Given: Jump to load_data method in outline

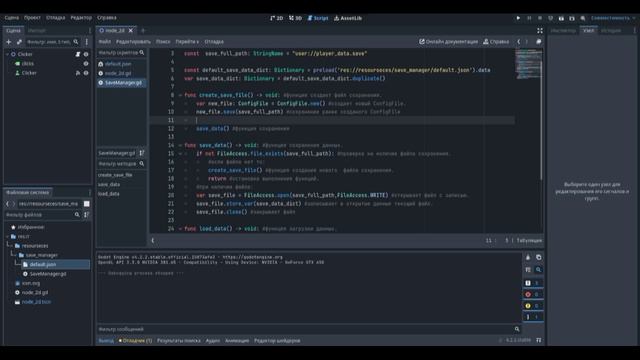Looking at the screenshot, I should click(109, 194).
